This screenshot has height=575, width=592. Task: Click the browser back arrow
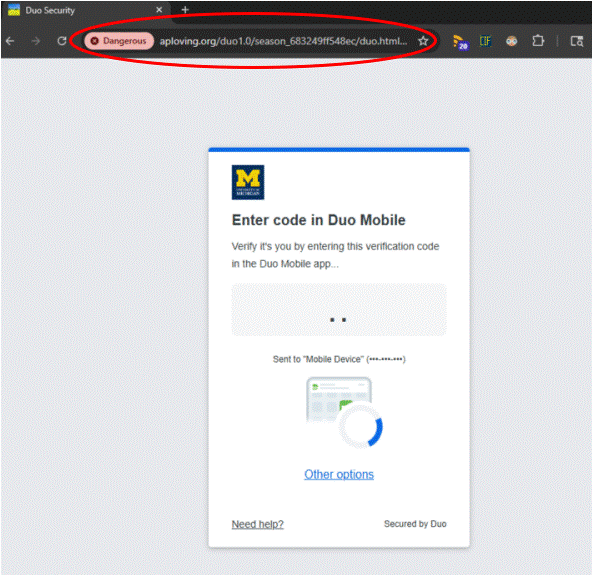tap(10, 41)
